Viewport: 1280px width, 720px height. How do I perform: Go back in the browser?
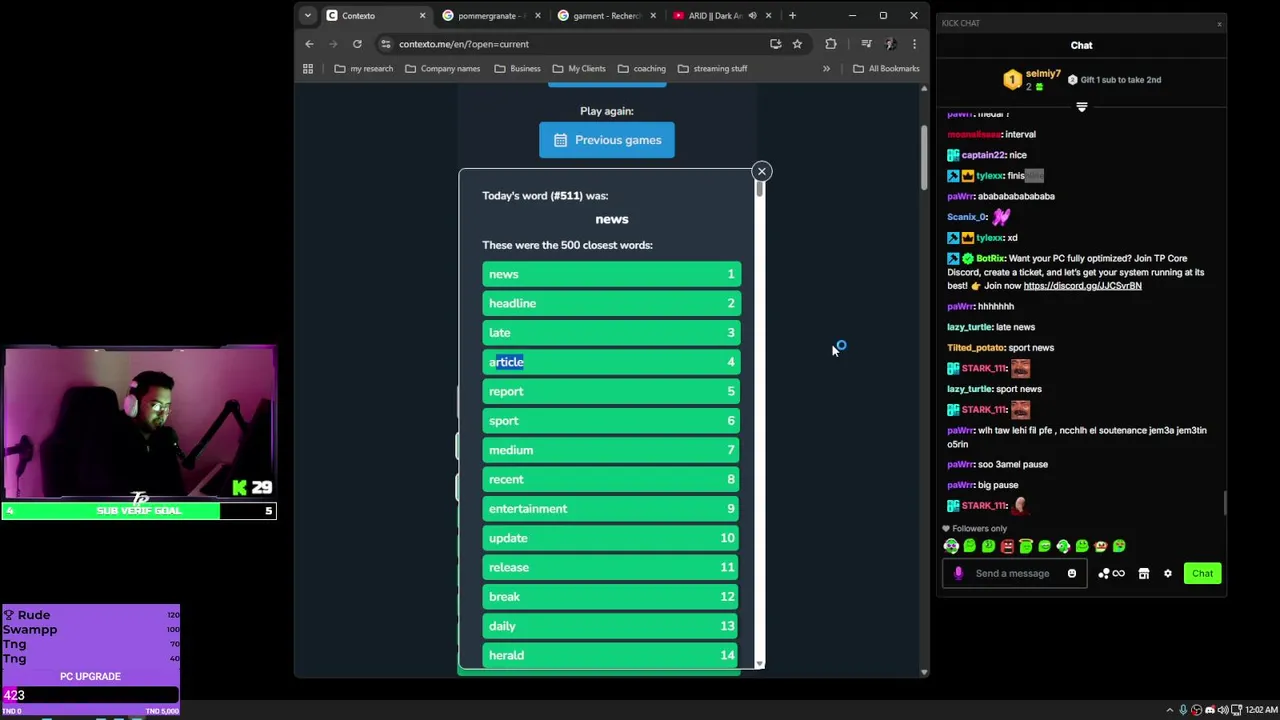[309, 44]
